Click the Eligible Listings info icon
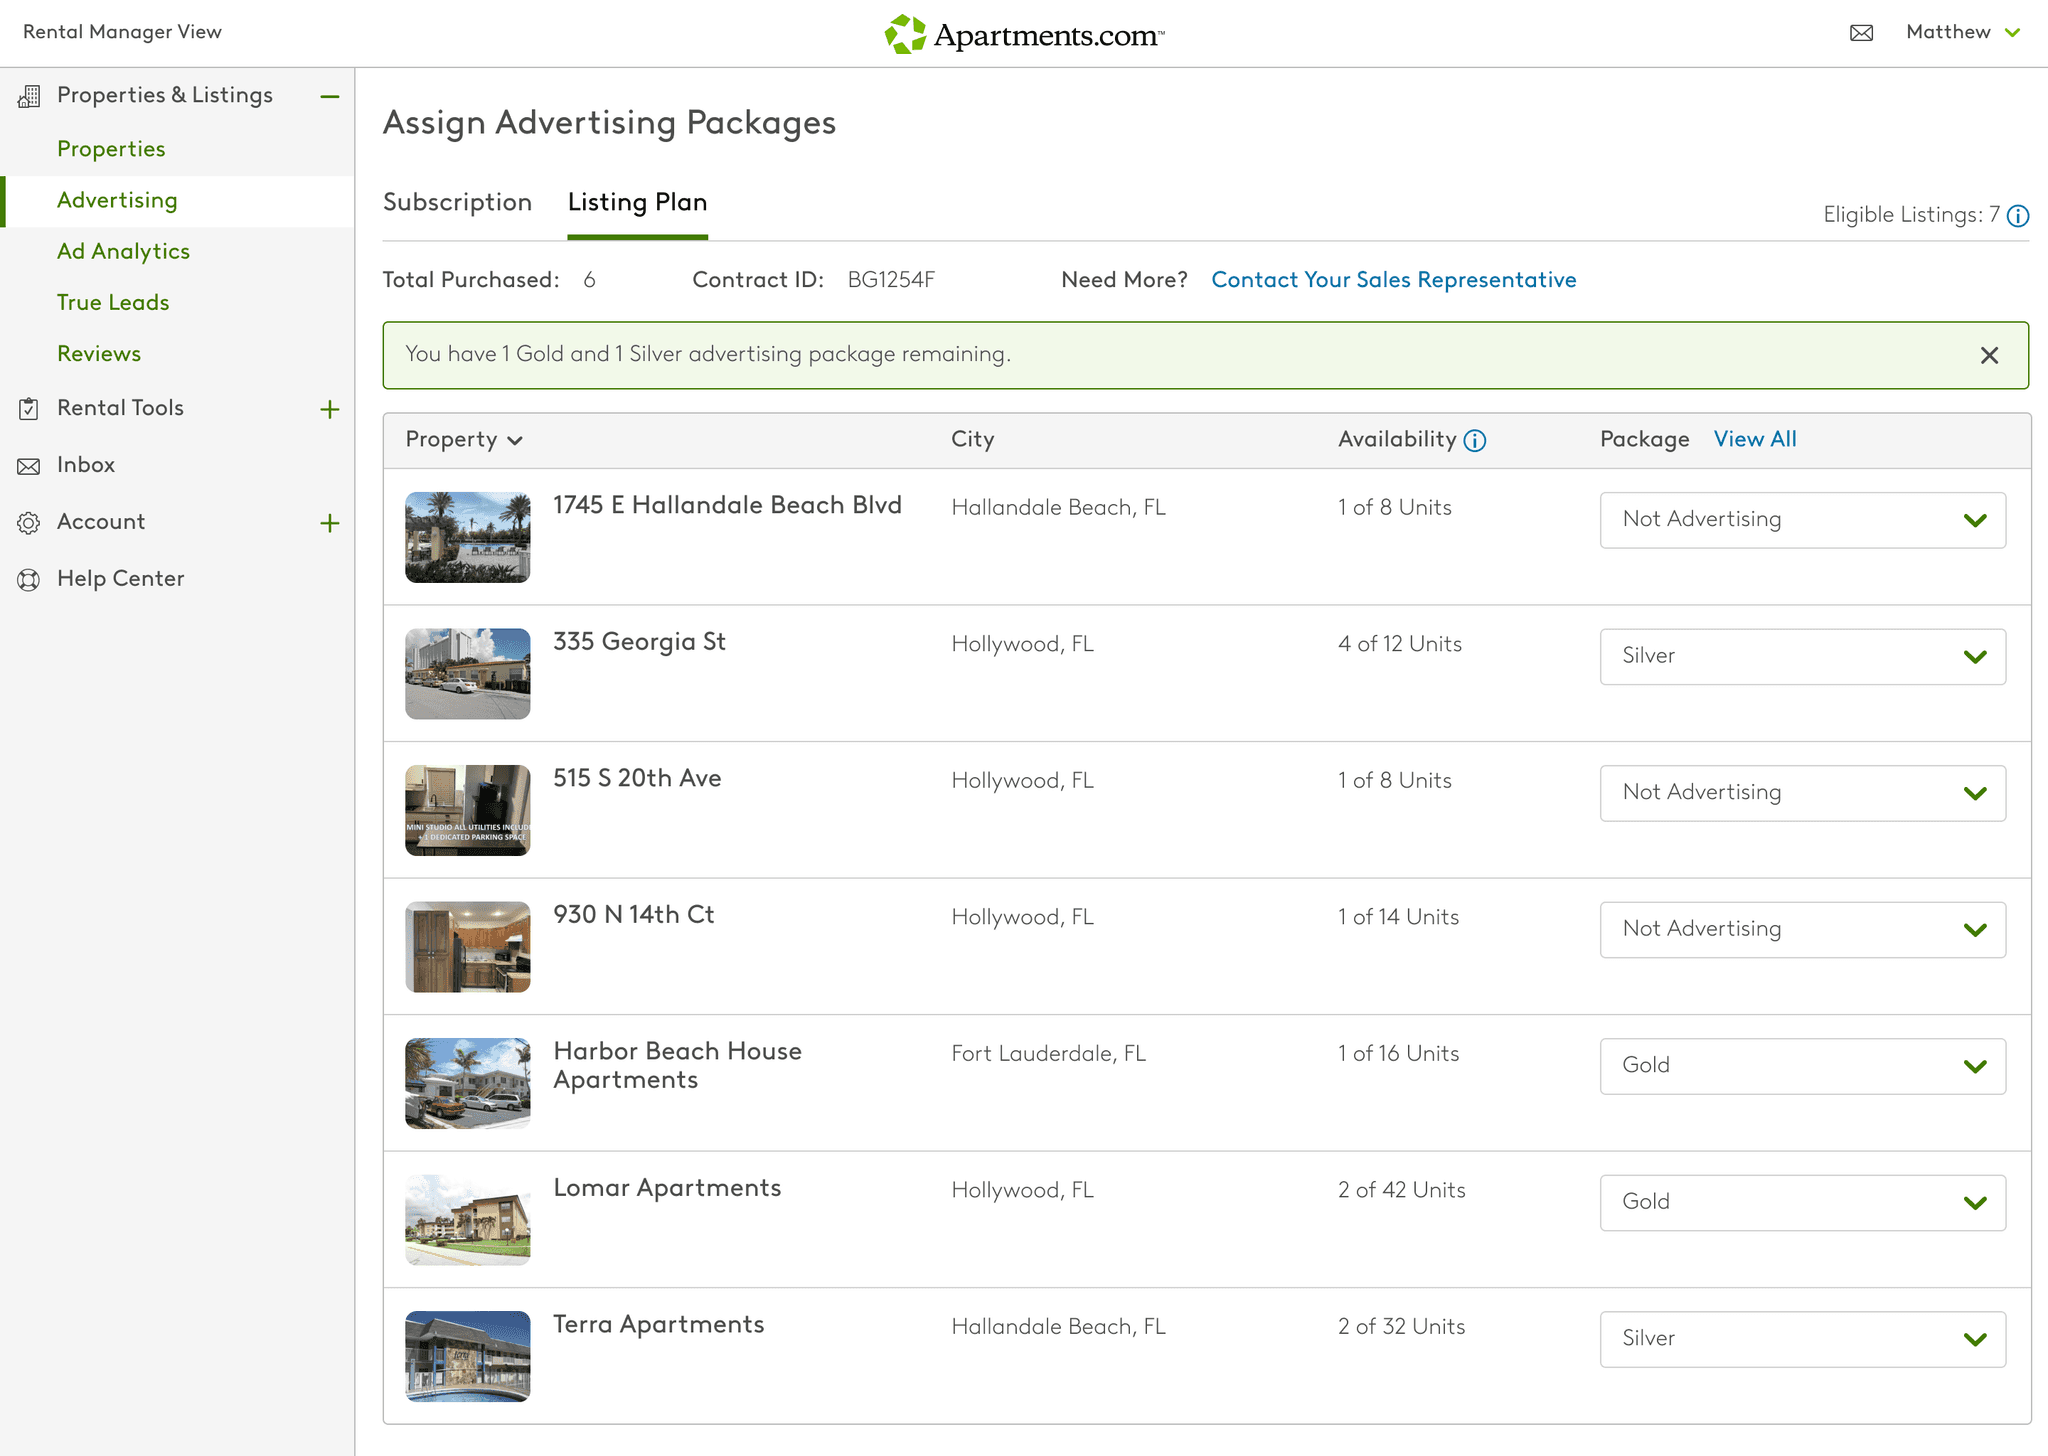Image resolution: width=2048 pixels, height=1456 pixels. tap(2018, 216)
